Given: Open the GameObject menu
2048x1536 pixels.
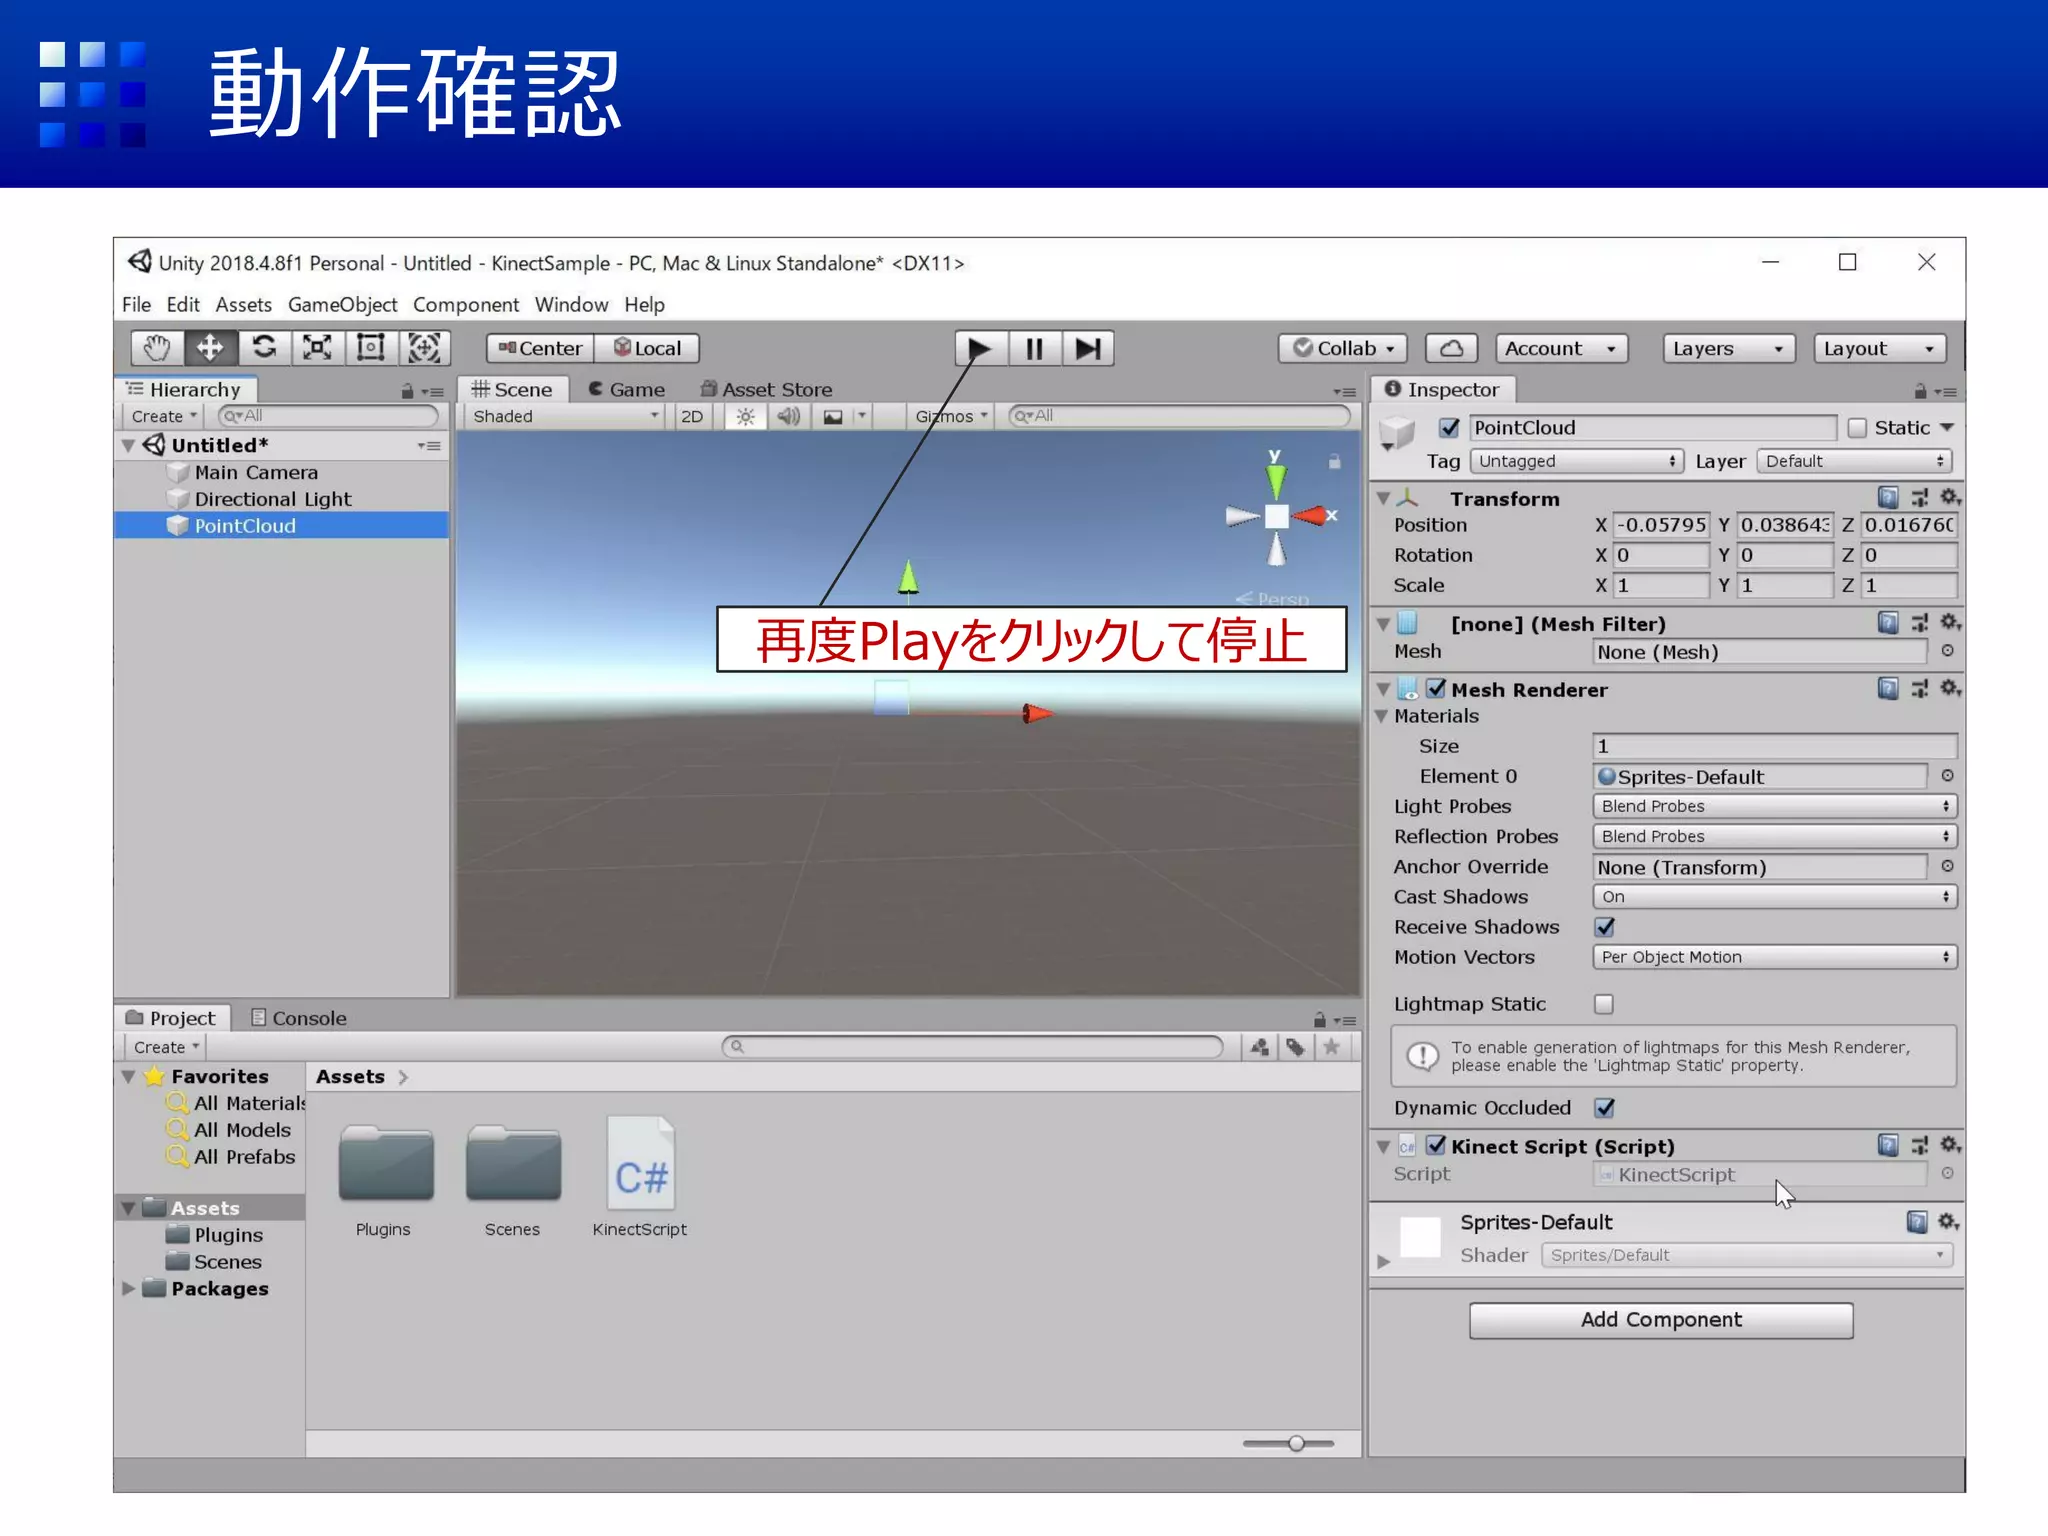Looking at the screenshot, I should click(x=342, y=304).
